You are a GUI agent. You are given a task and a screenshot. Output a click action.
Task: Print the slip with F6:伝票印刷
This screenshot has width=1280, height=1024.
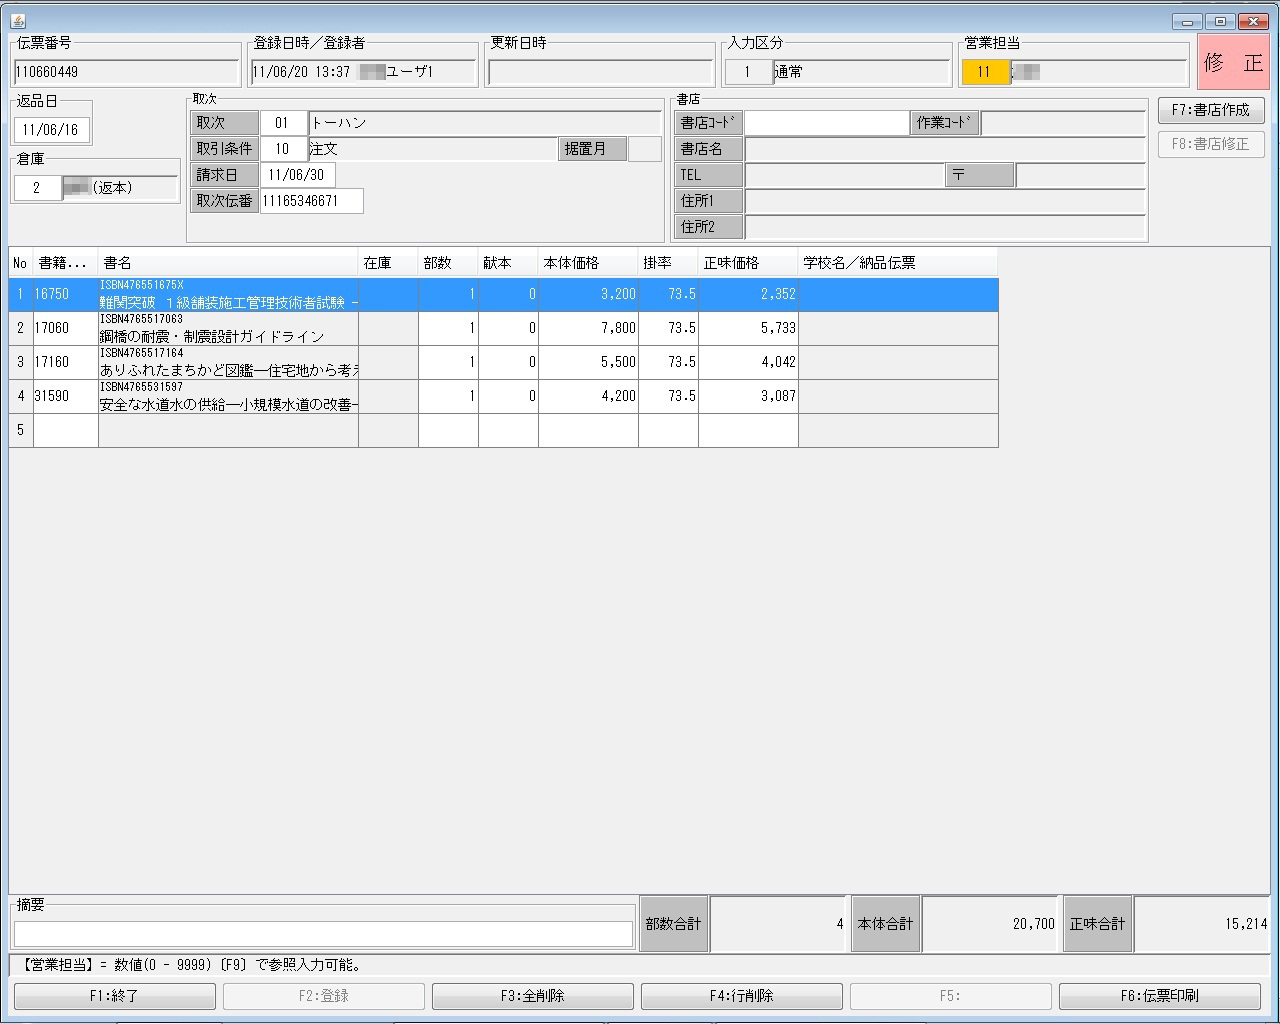click(x=1159, y=996)
